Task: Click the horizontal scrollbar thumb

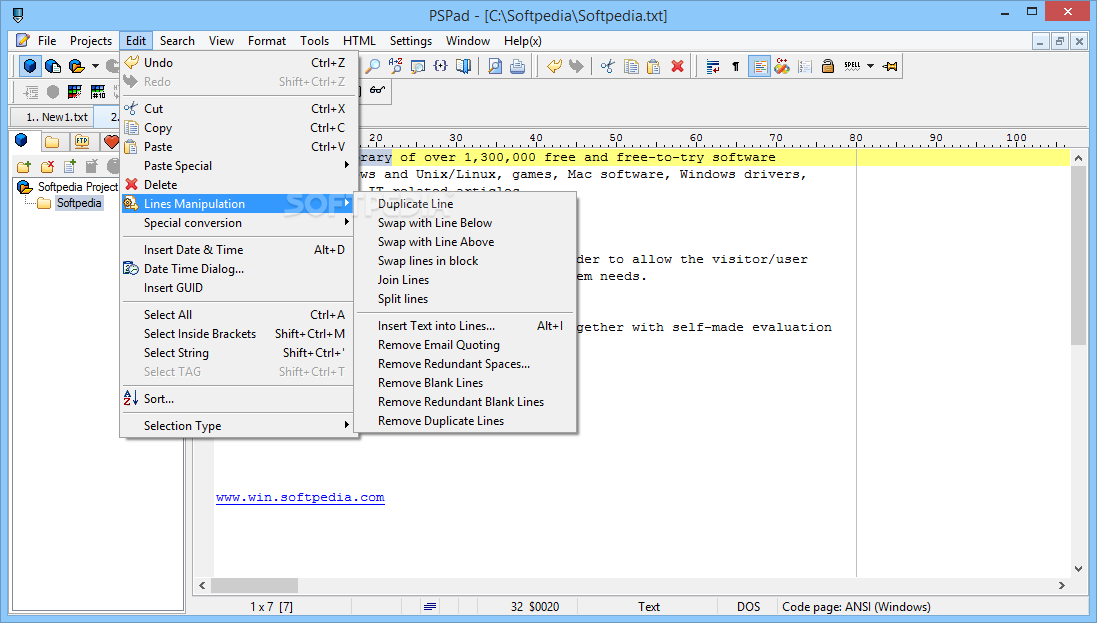Action: point(255,585)
